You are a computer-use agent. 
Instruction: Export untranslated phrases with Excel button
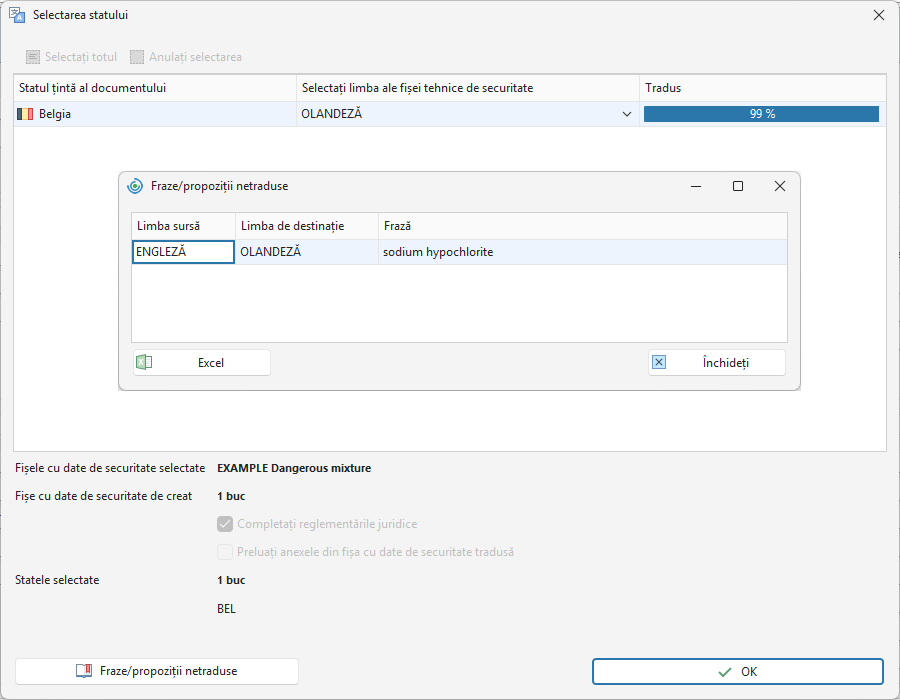[x=201, y=363]
